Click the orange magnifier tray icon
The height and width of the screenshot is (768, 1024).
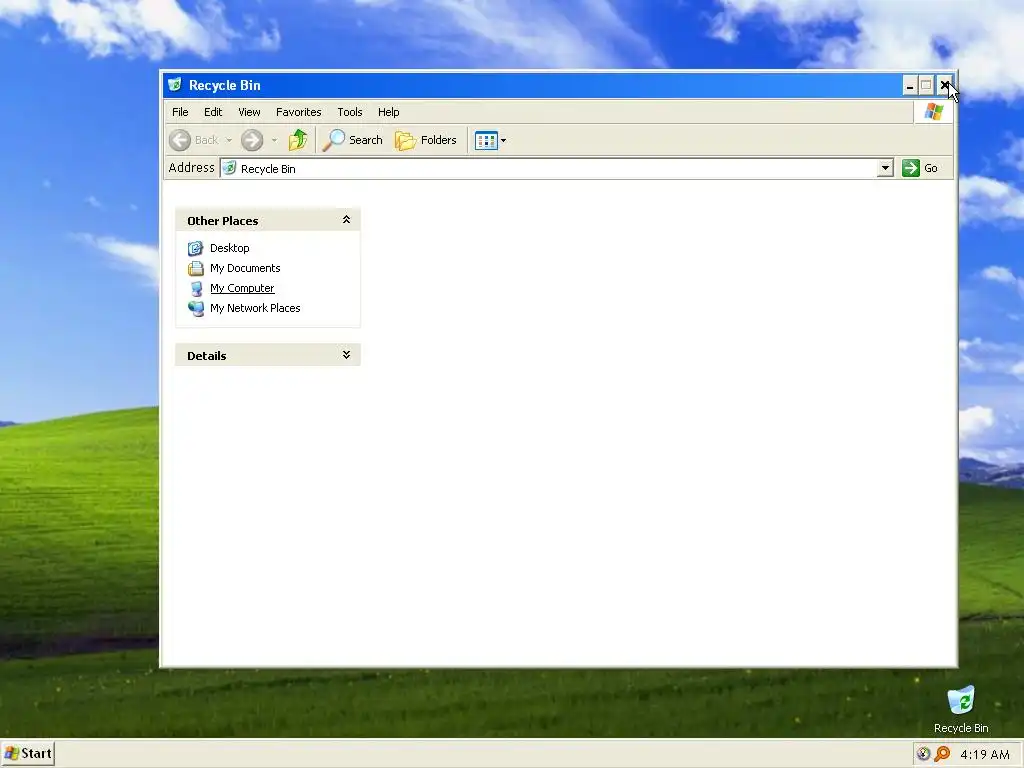click(x=942, y=754)
